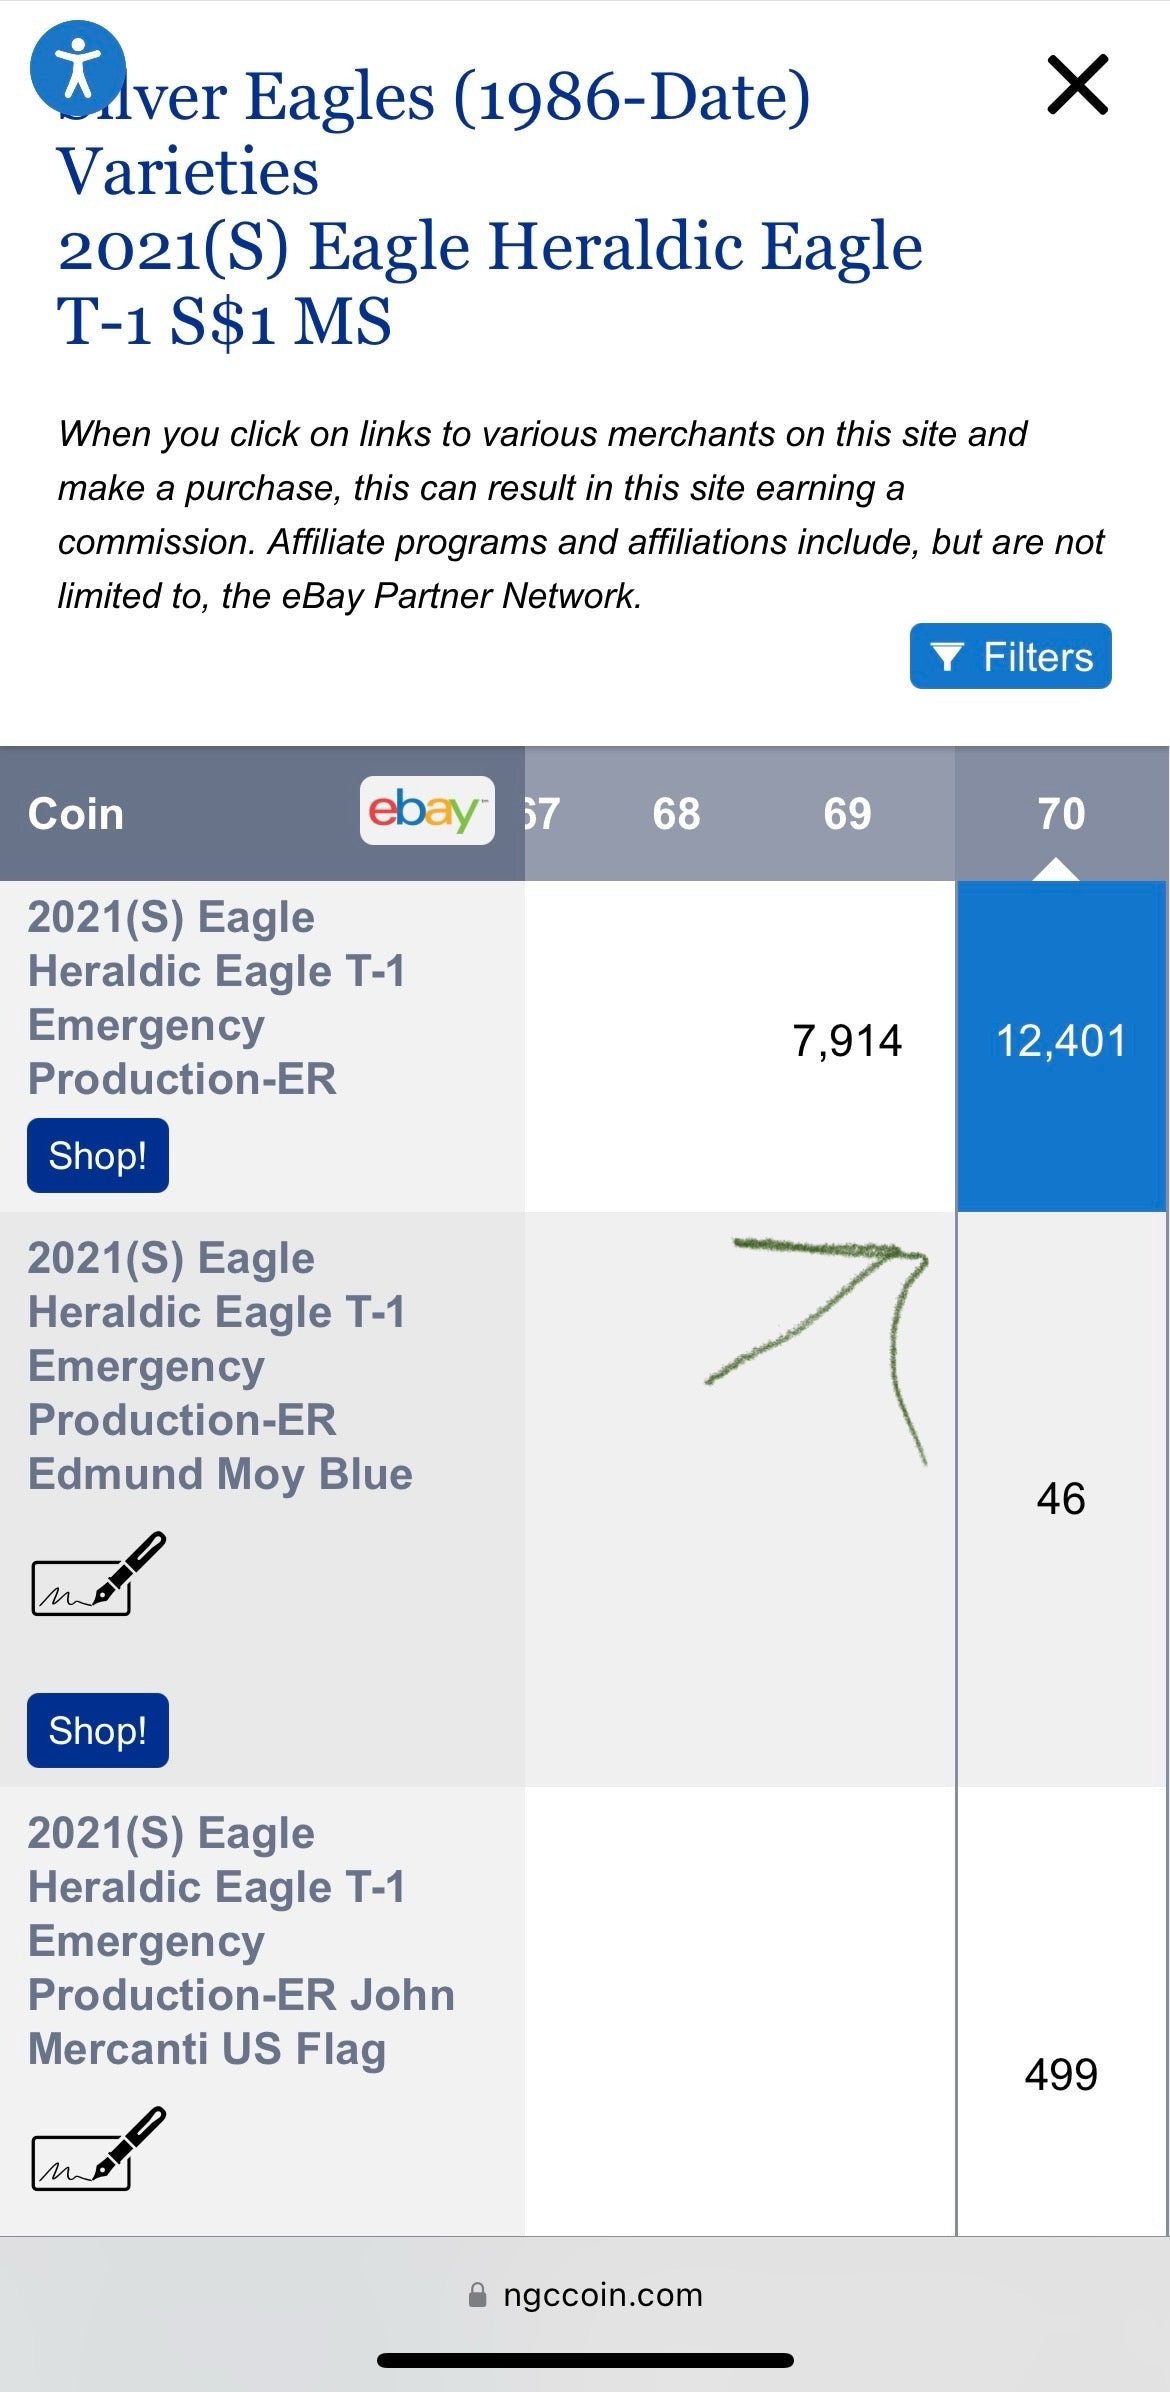Click the Coin column header
1170x2392 pixels.
tap(76, 814)
